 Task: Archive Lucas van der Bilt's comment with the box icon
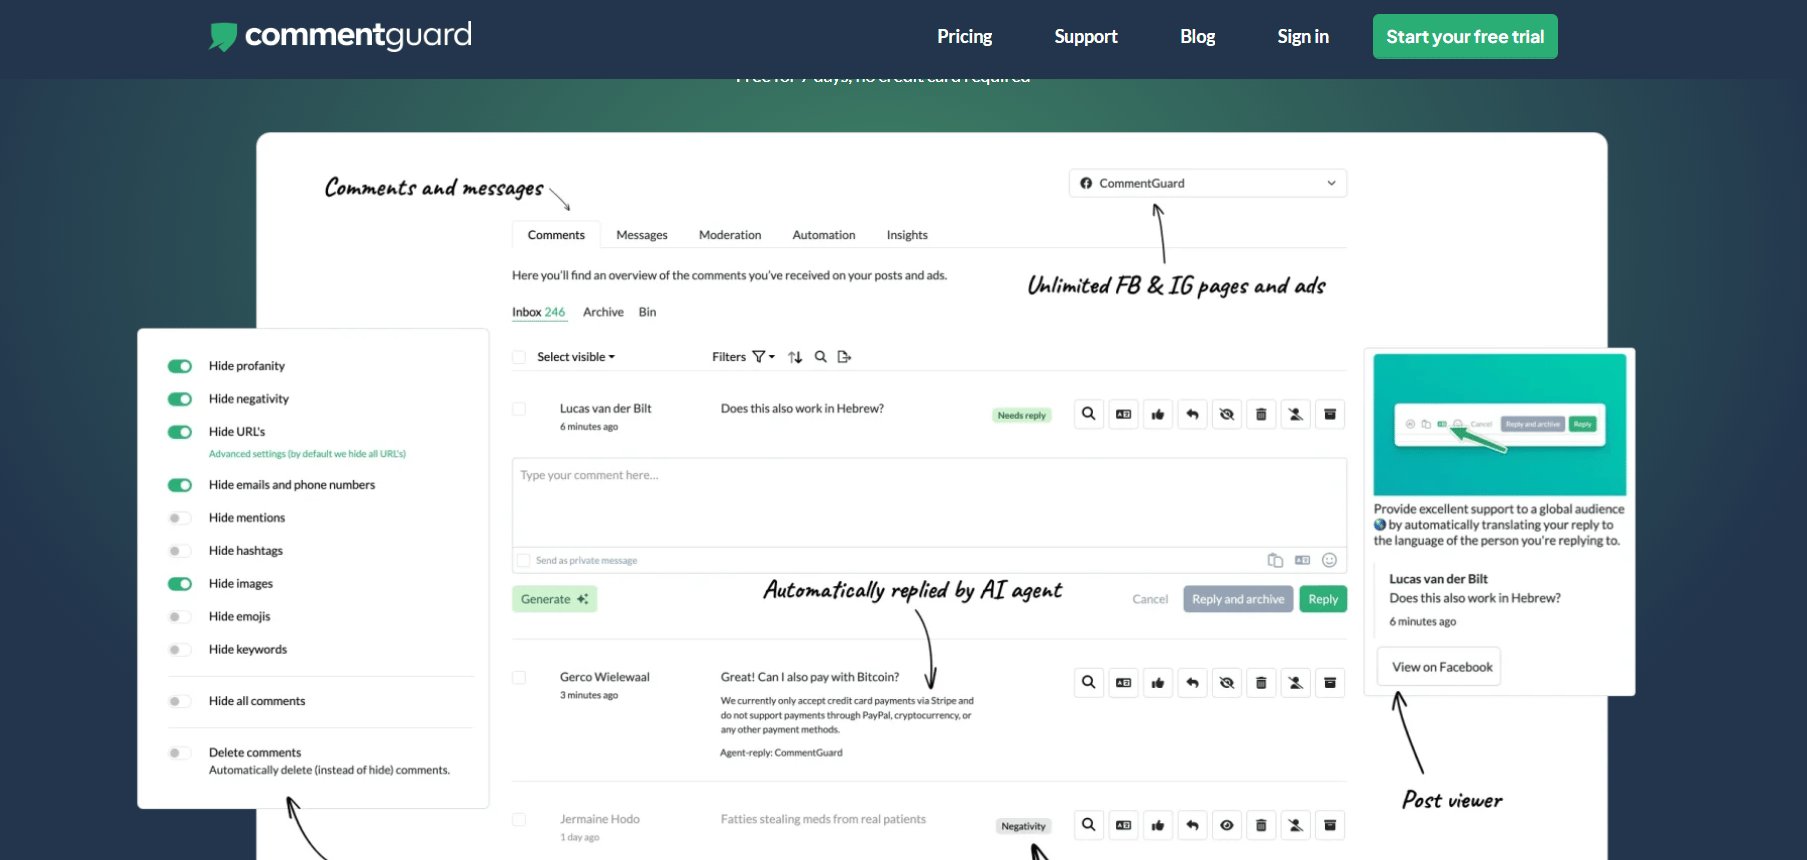(x=1330, y=414)
